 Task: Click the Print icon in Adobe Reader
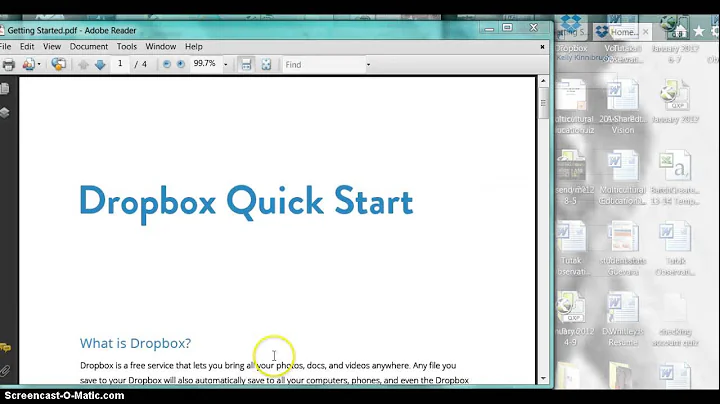(x=8, y=65)
